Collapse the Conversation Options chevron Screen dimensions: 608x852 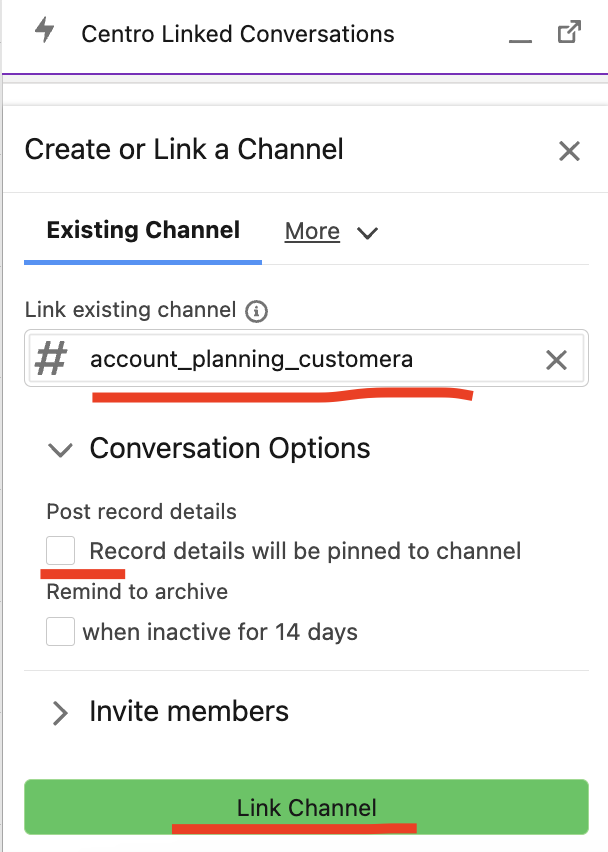(x=60, y=450)
